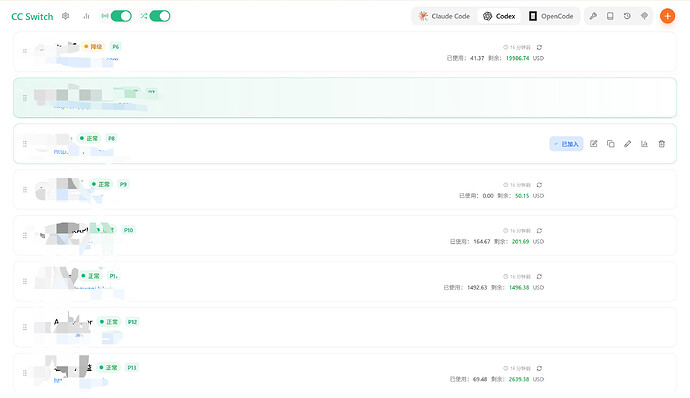Click the 正常 status badge on the P12 row

tap(109, 322)
